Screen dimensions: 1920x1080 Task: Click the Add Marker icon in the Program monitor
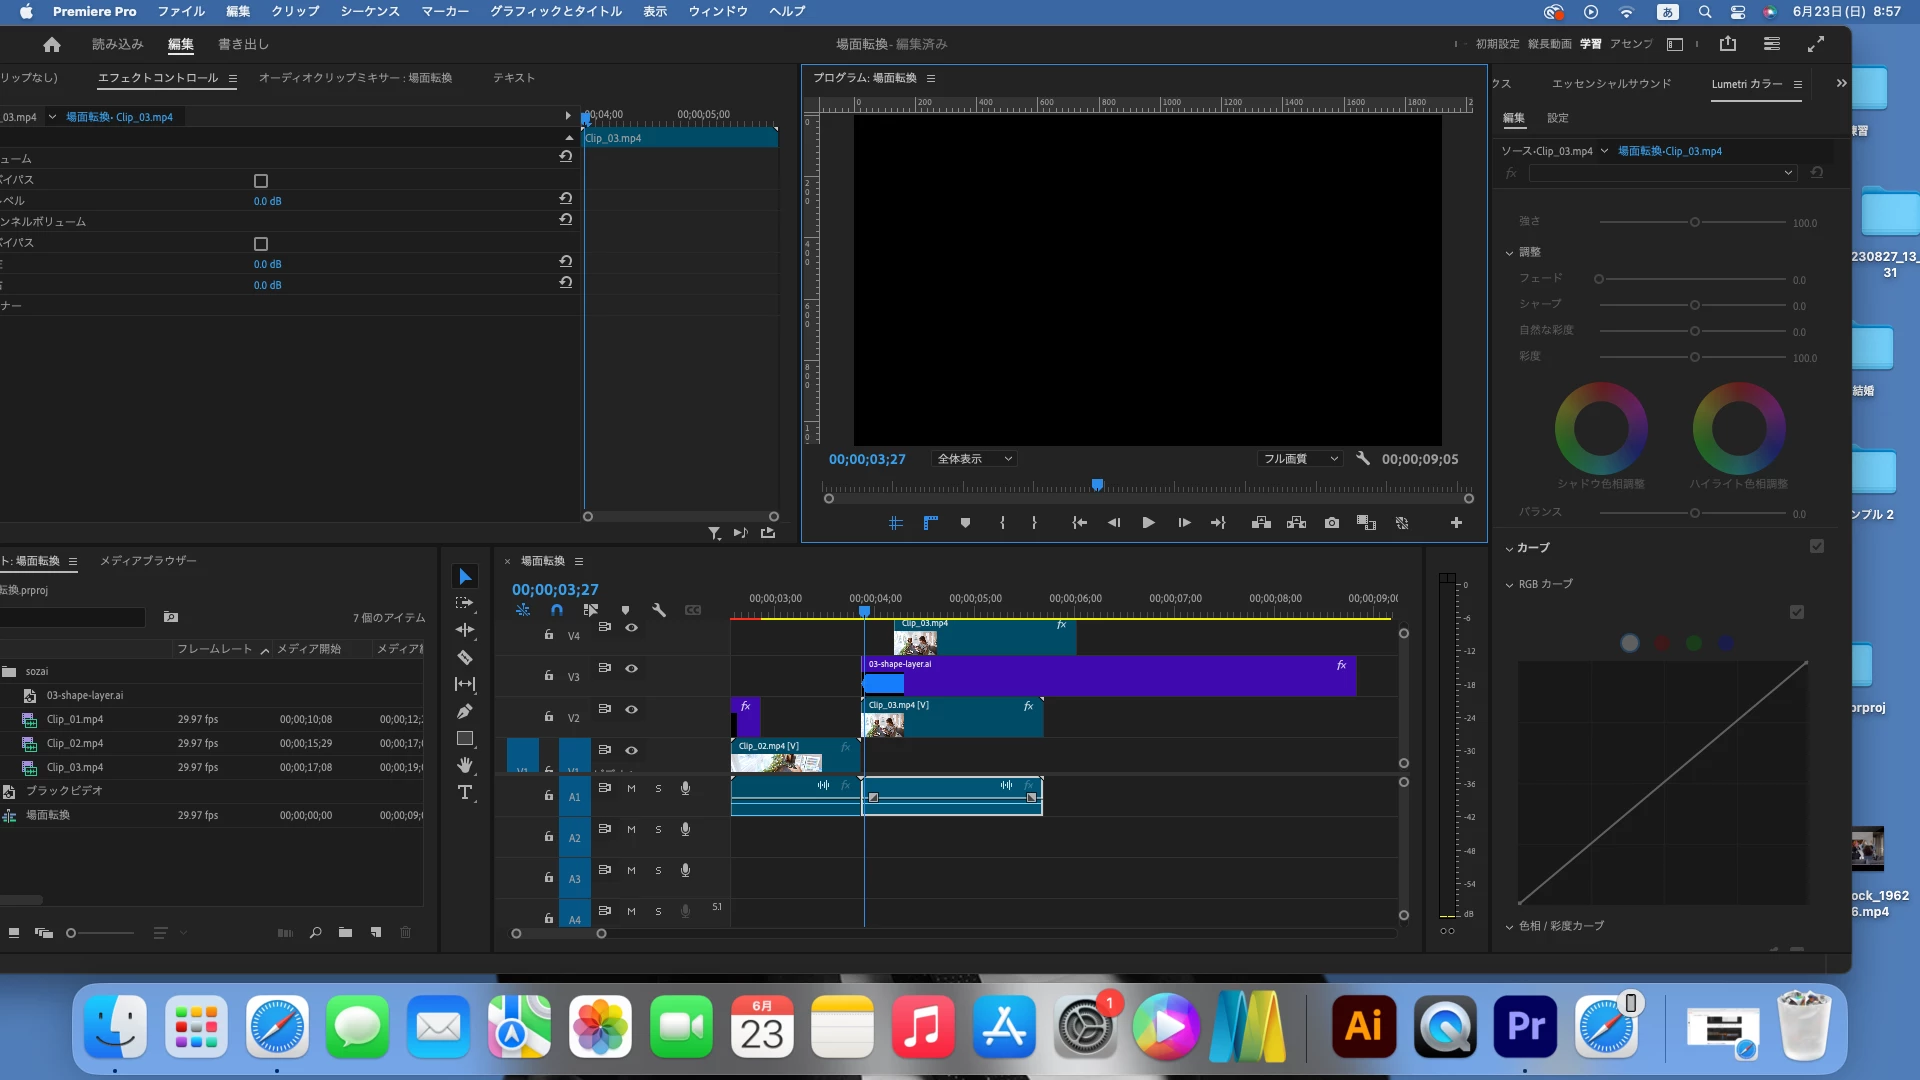coord(965,523)
